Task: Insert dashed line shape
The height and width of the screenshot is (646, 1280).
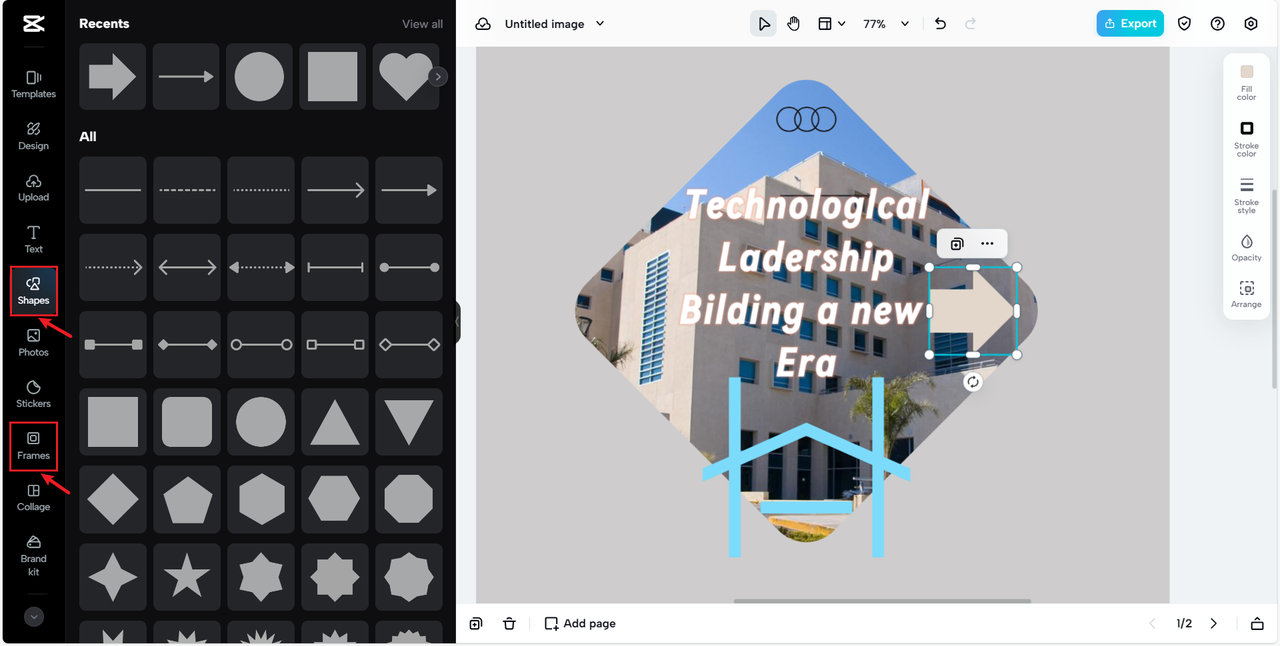Action: coord(187,190)
